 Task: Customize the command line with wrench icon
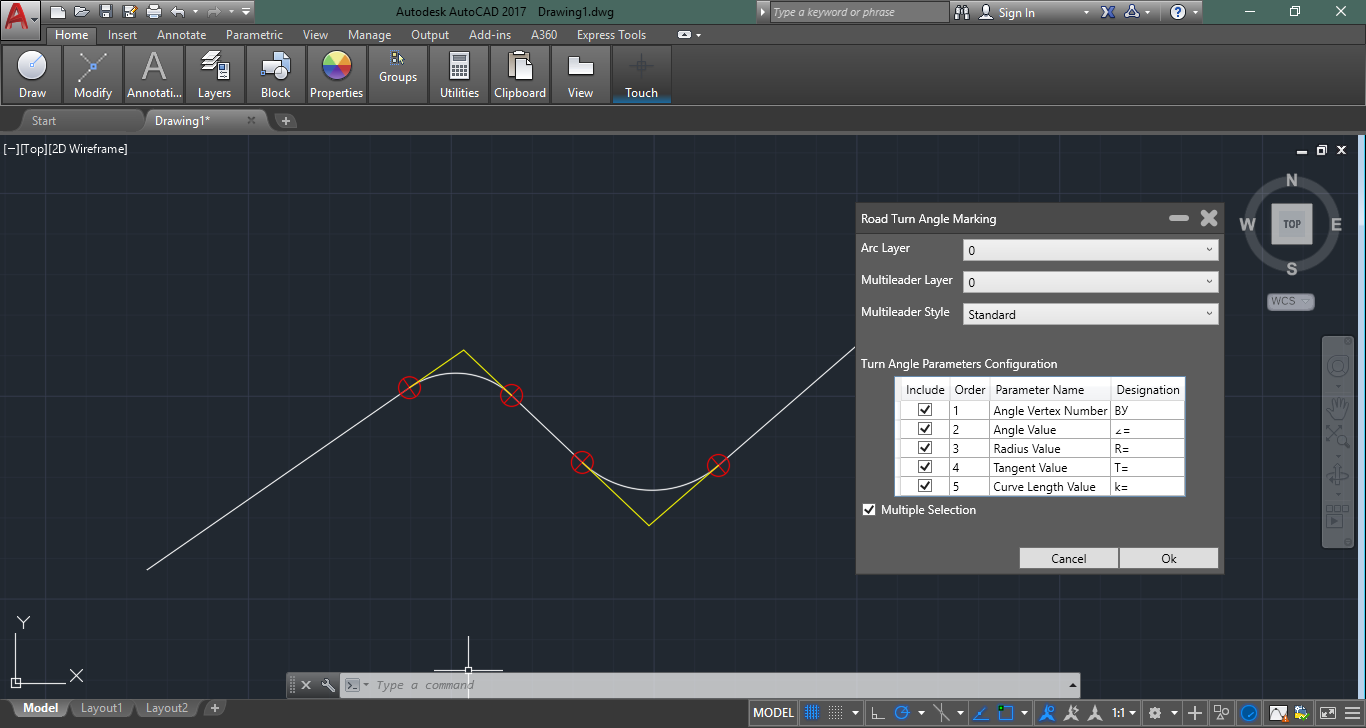(327, 685)
